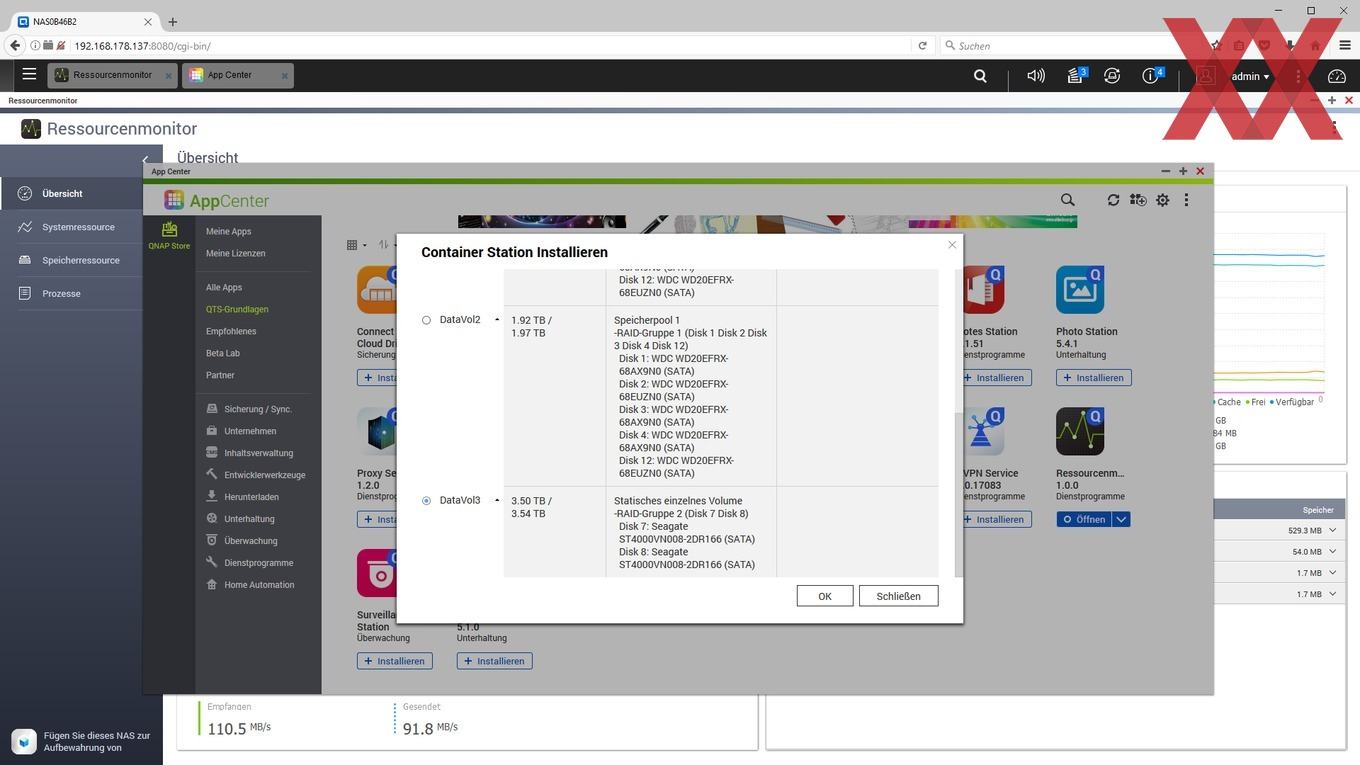Screen dimensions: 1360x765
Task: Open background tasks icon with badge 3
Action: pyautogui.click(x=1076, y=75)
